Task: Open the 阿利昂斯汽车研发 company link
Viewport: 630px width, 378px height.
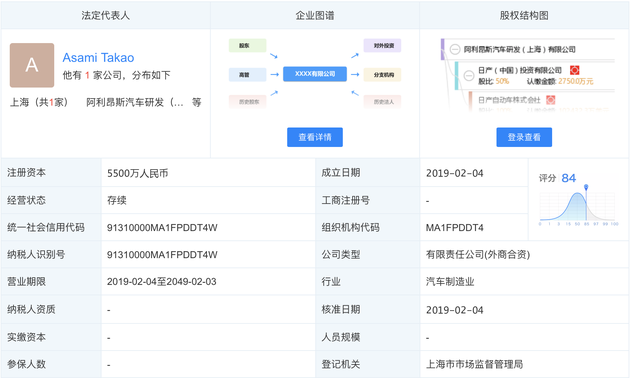Action: pos(135,102)
